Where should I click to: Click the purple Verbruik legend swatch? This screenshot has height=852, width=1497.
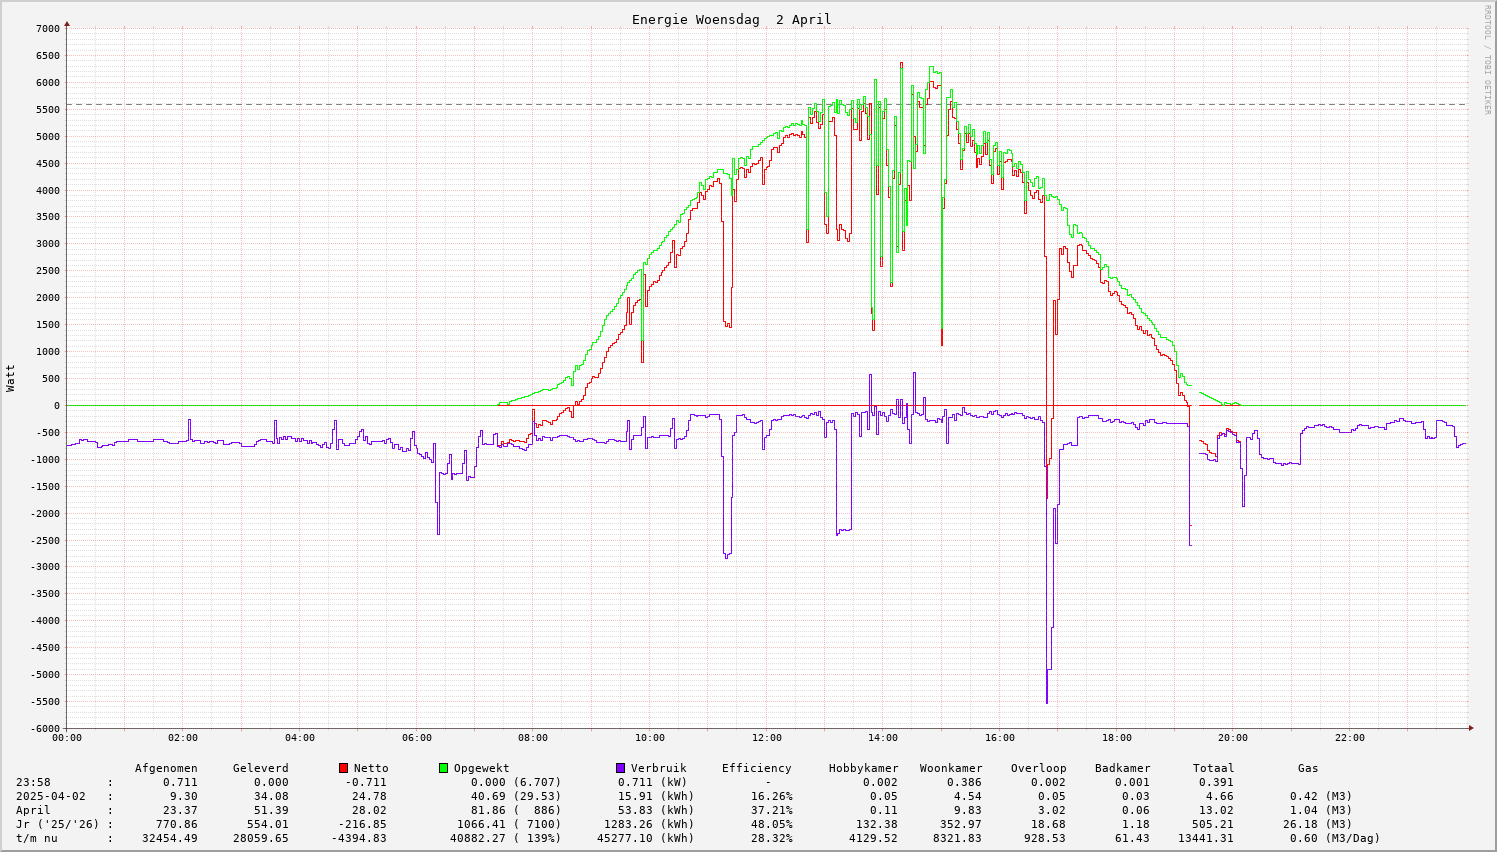(x=620, y=768)
